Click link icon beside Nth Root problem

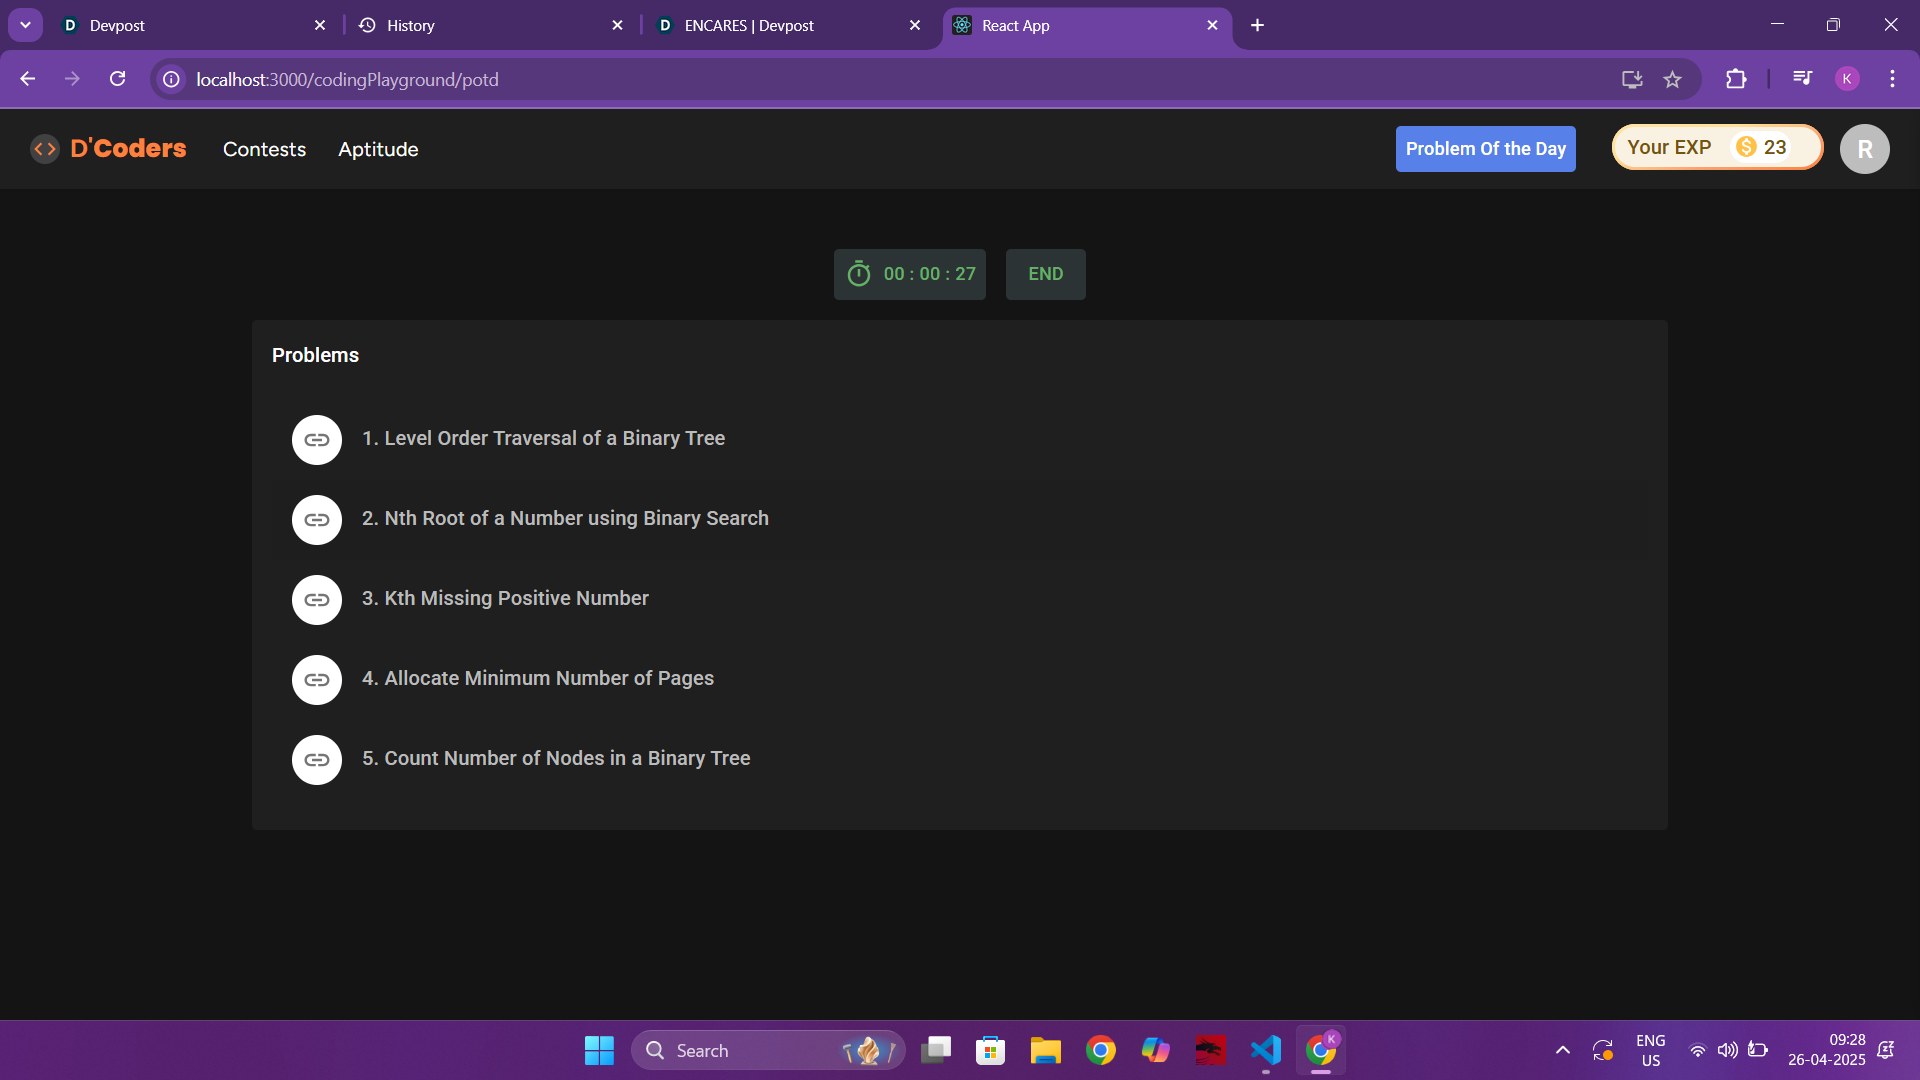(317, 520)
